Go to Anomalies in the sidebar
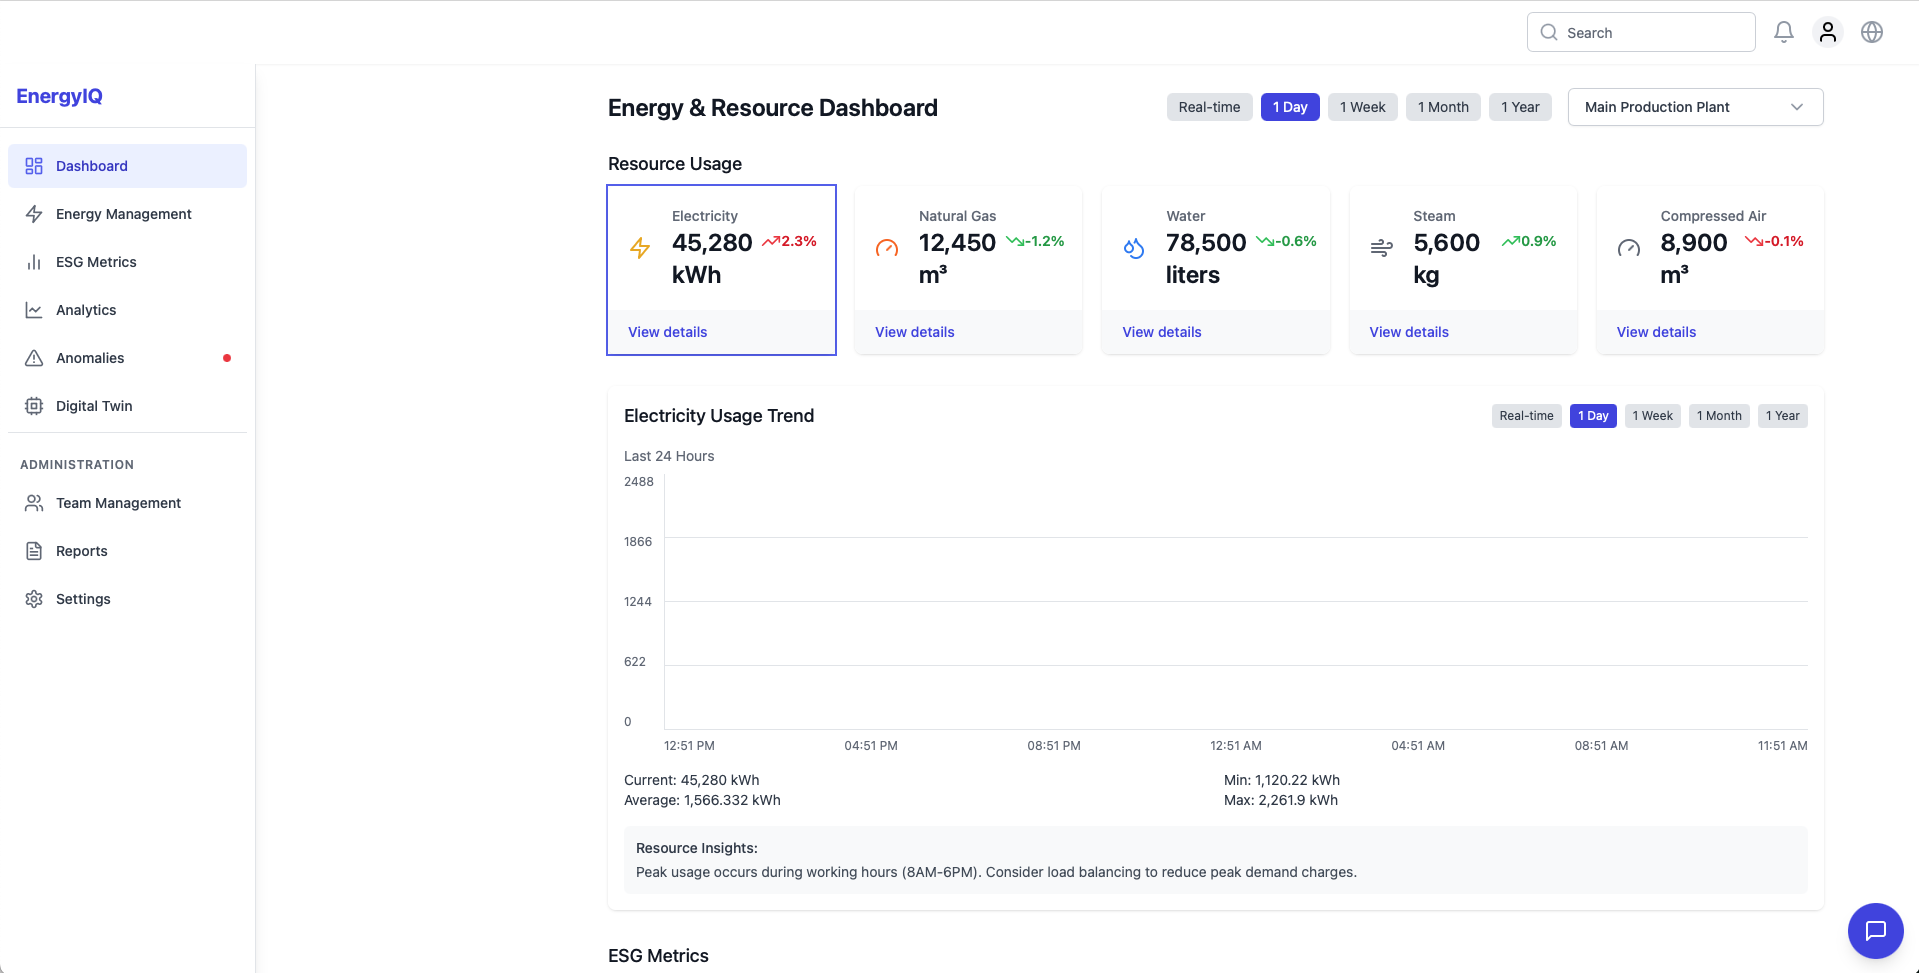Image resolution: width=1919 pixels, height=973 pixels. click(x=90, y=358)
